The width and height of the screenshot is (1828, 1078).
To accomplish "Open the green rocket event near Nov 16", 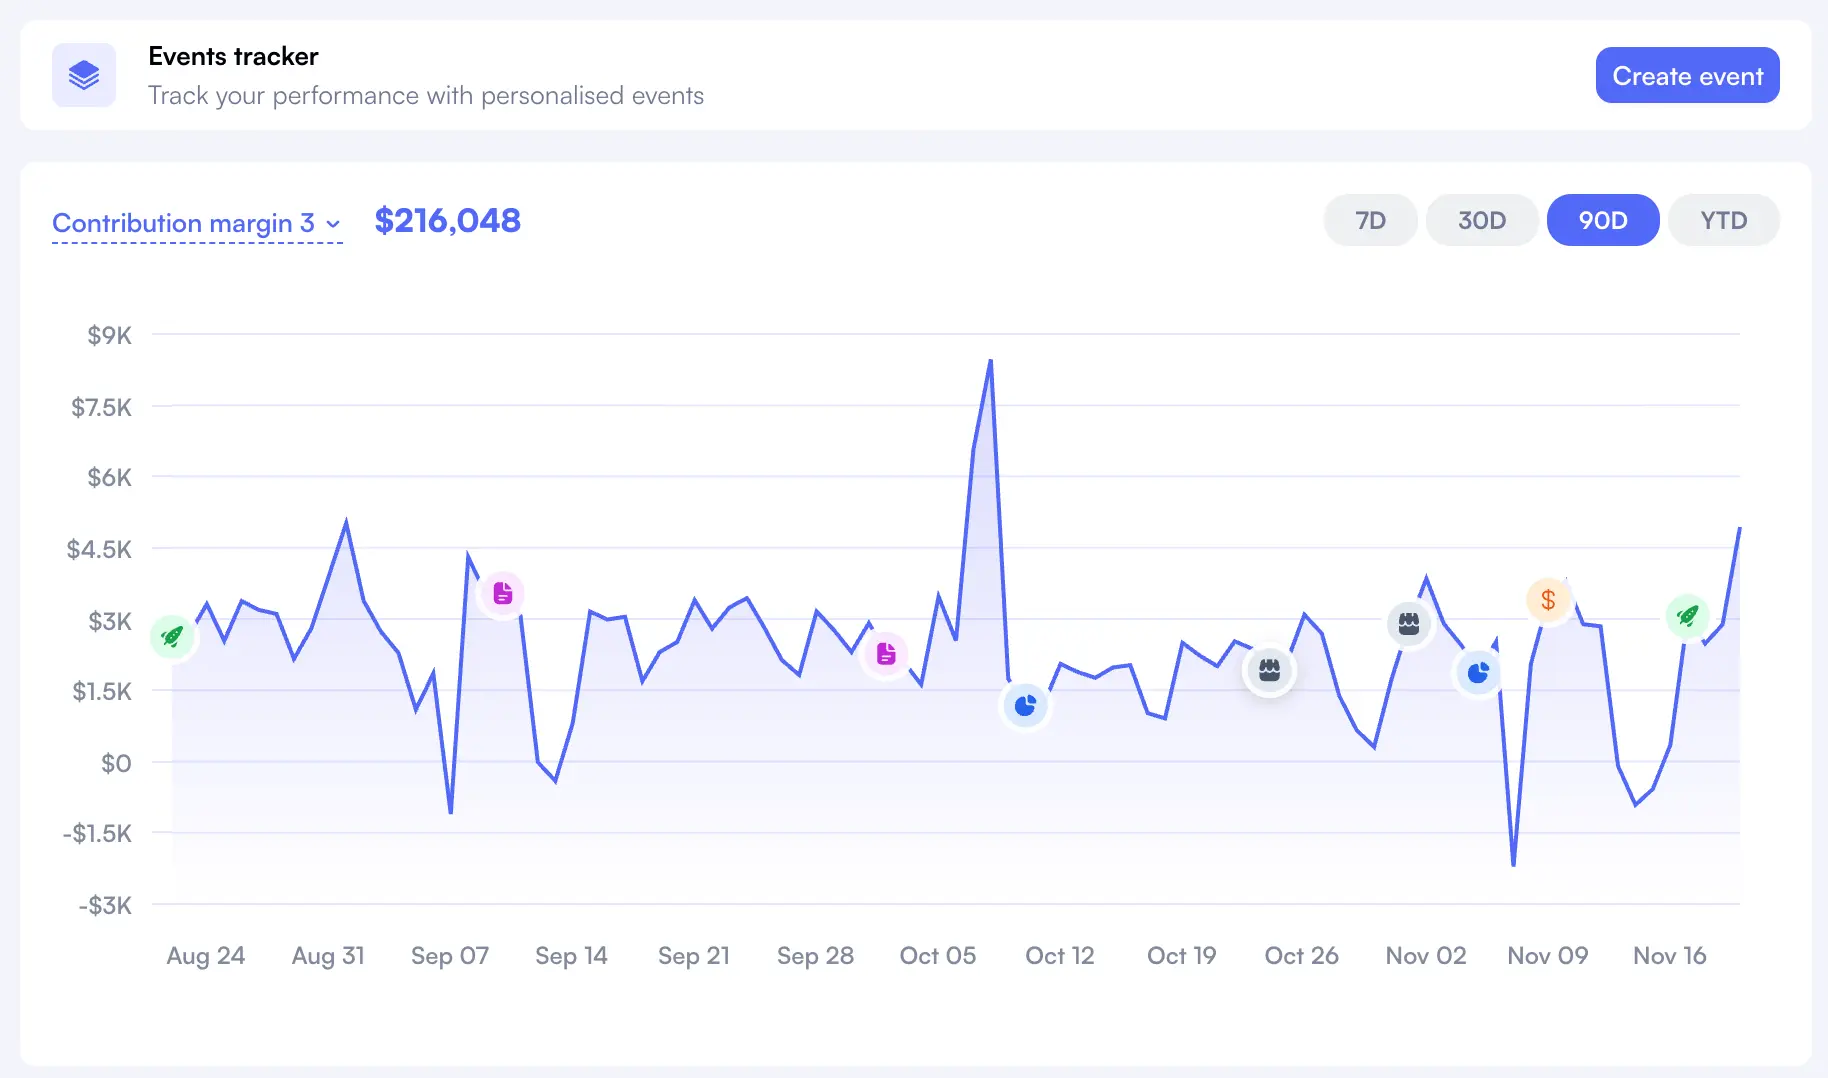I will (1688, 616).
